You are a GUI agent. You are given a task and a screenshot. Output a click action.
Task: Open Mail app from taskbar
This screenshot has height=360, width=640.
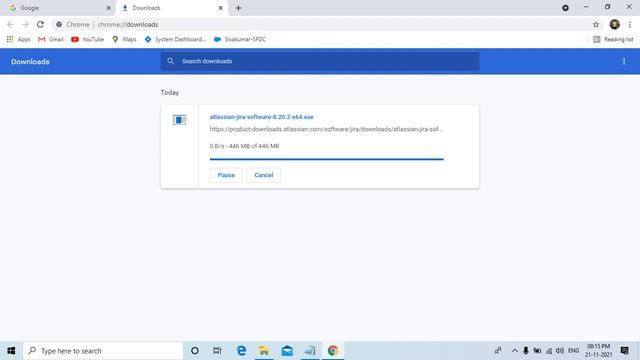tap(287, 351)
